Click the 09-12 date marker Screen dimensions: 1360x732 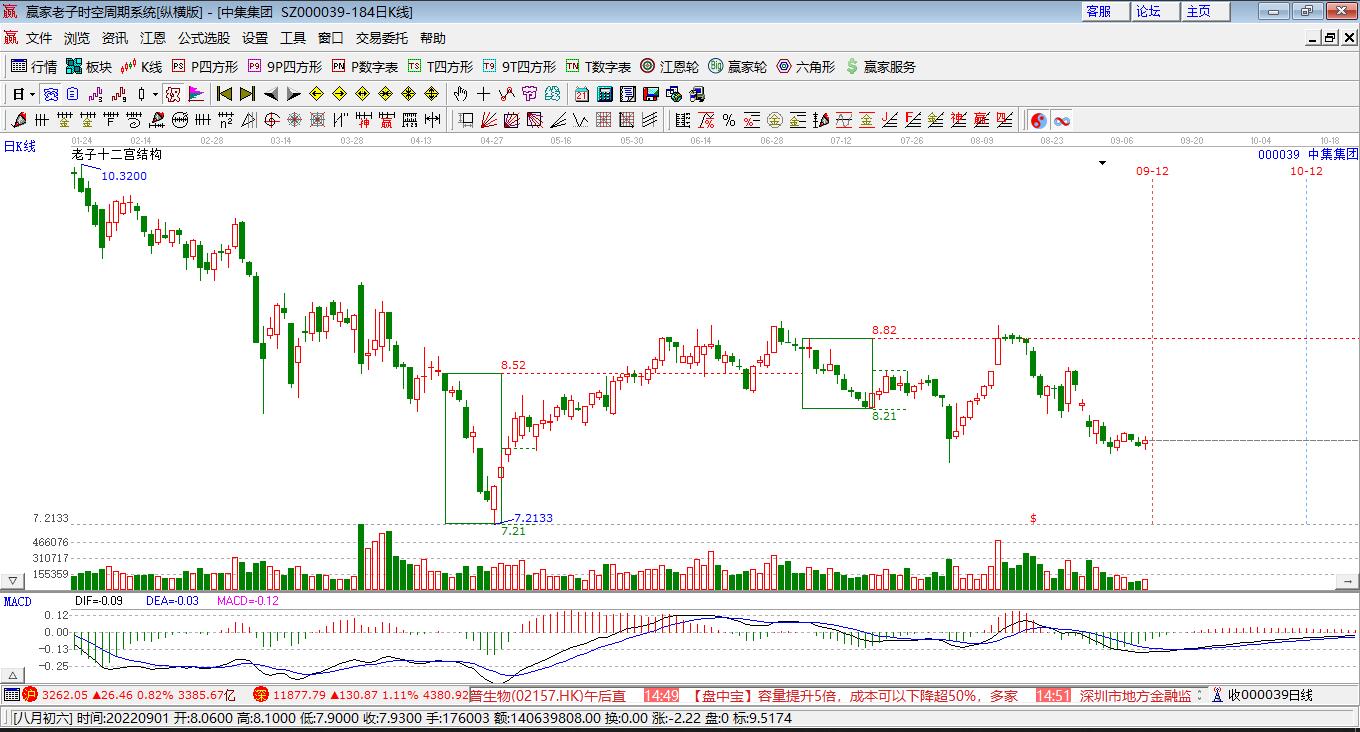[1152, 171]
